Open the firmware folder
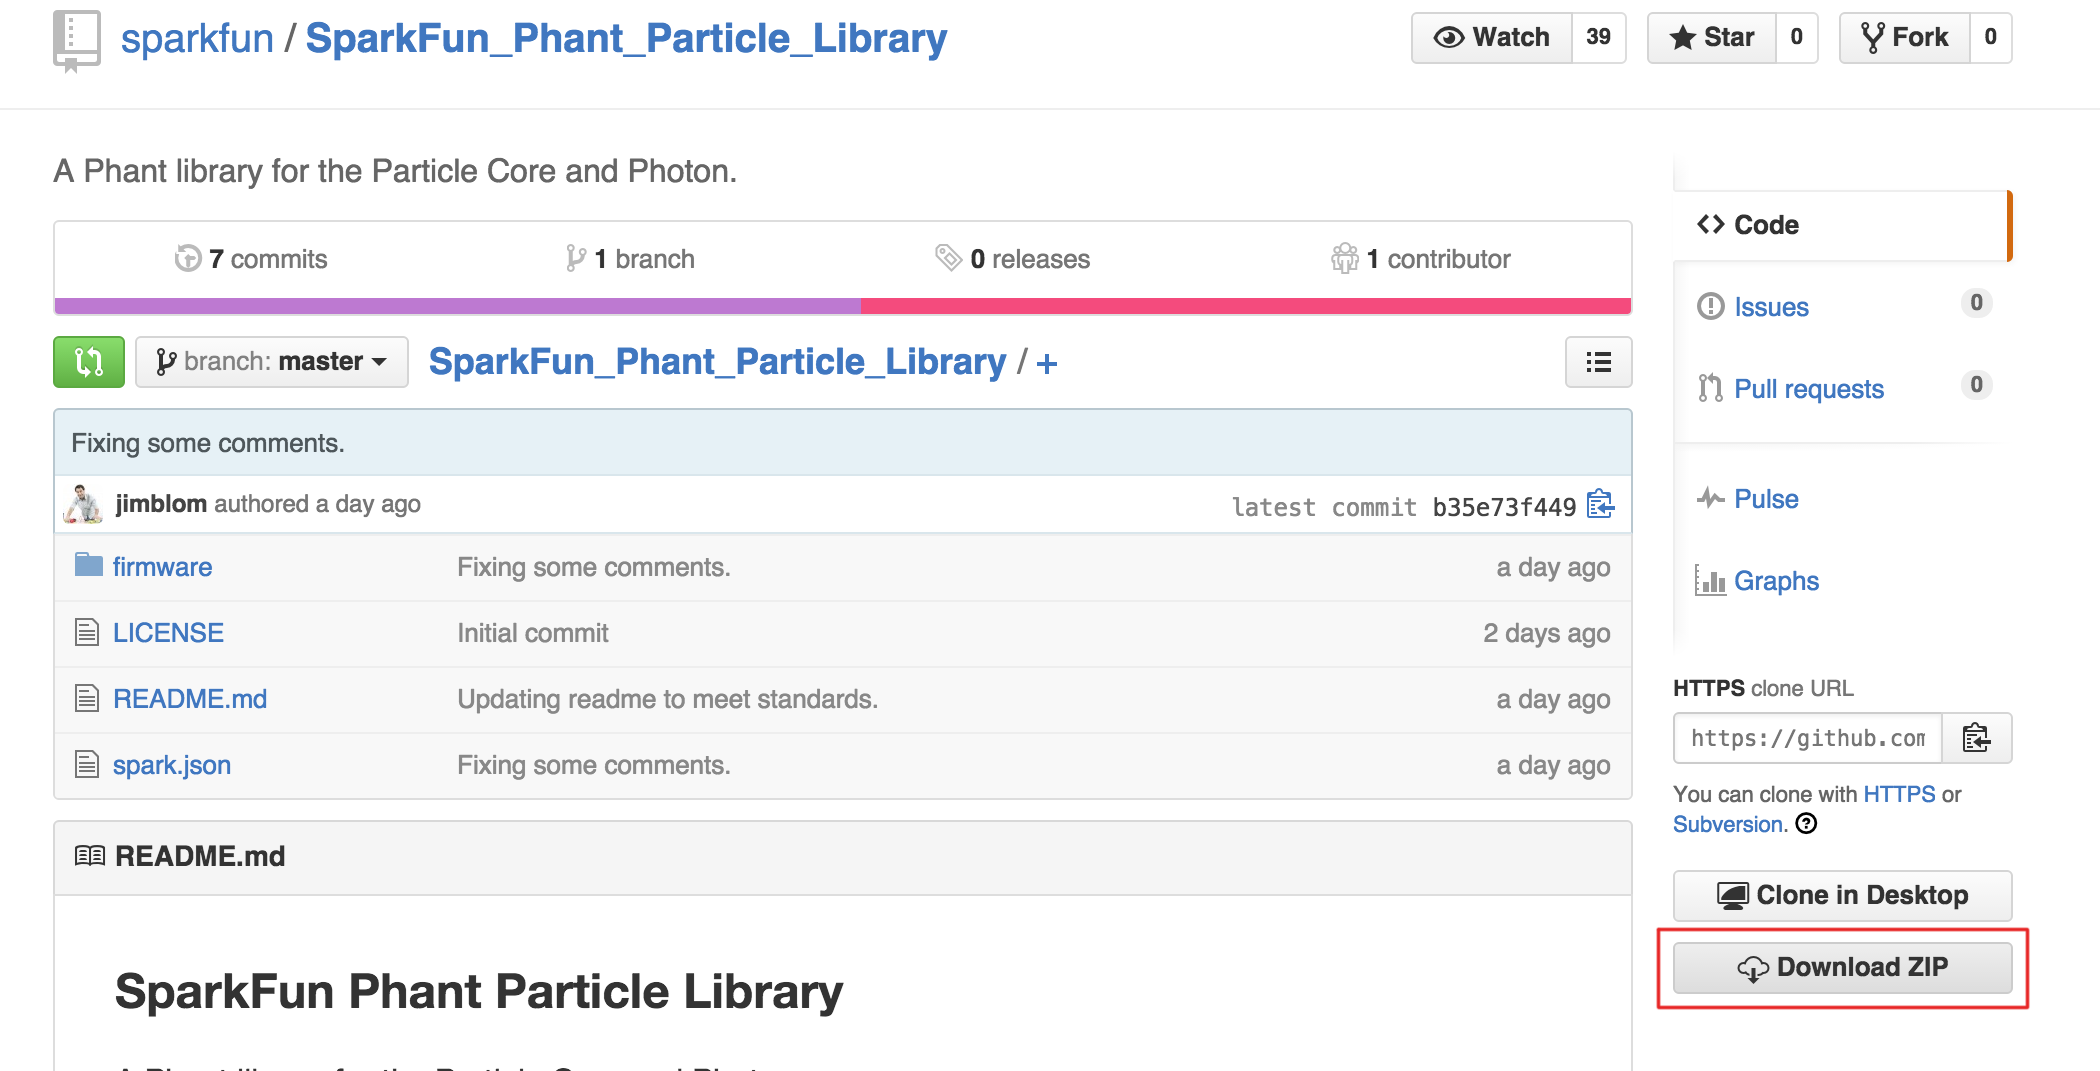 click(162, 567)
